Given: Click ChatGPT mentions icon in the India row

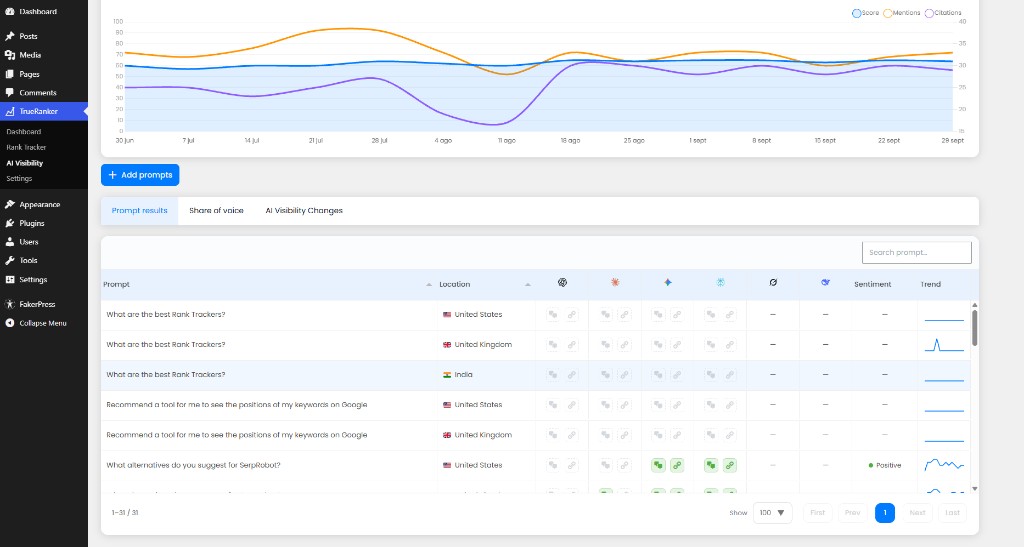Looking at the screenshot, I should pos(552,375).
